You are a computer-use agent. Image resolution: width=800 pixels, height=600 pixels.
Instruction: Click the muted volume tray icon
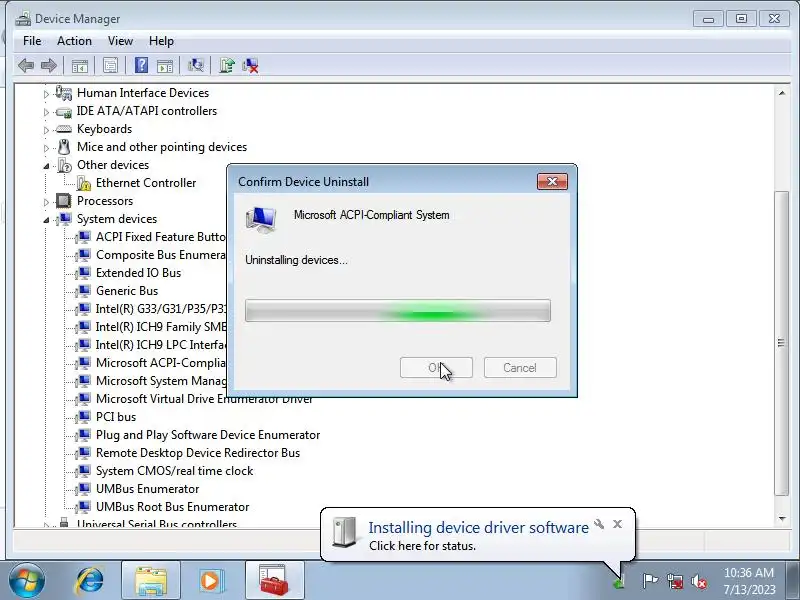699,581
